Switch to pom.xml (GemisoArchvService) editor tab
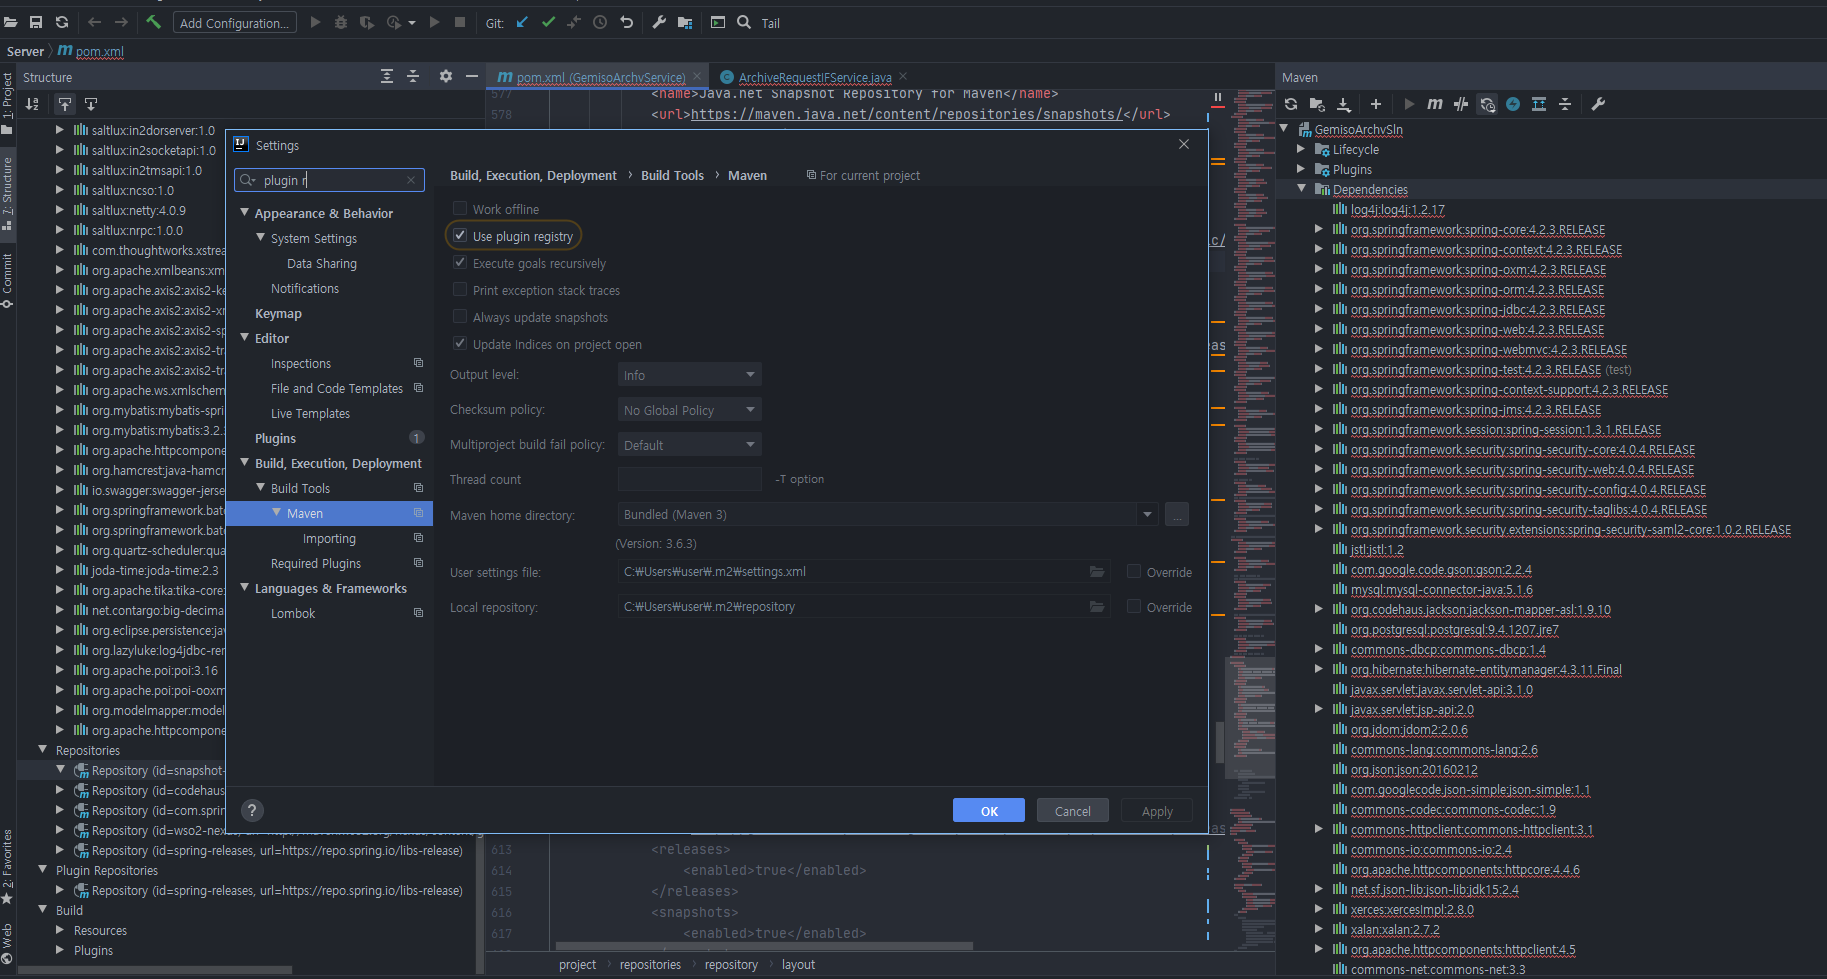This screenshot has height=979, width=1827. coord(600,77)
